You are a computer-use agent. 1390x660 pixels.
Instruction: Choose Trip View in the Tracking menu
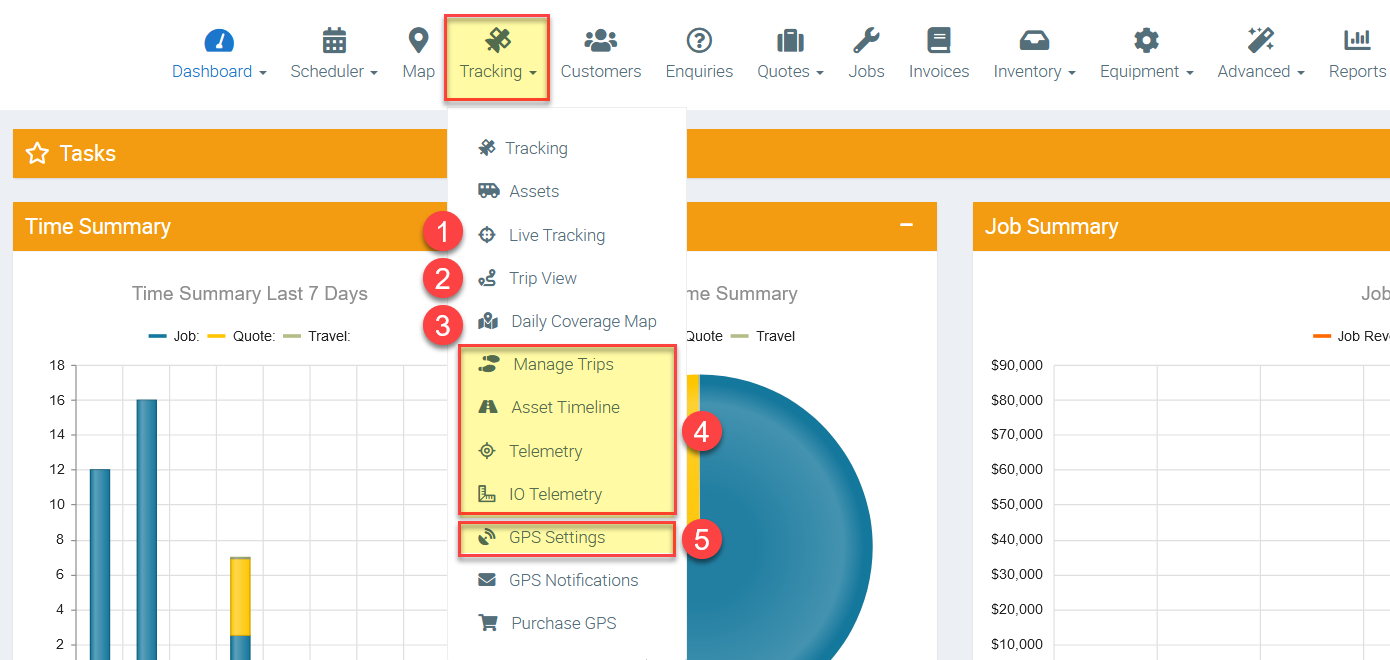(542, 278)
